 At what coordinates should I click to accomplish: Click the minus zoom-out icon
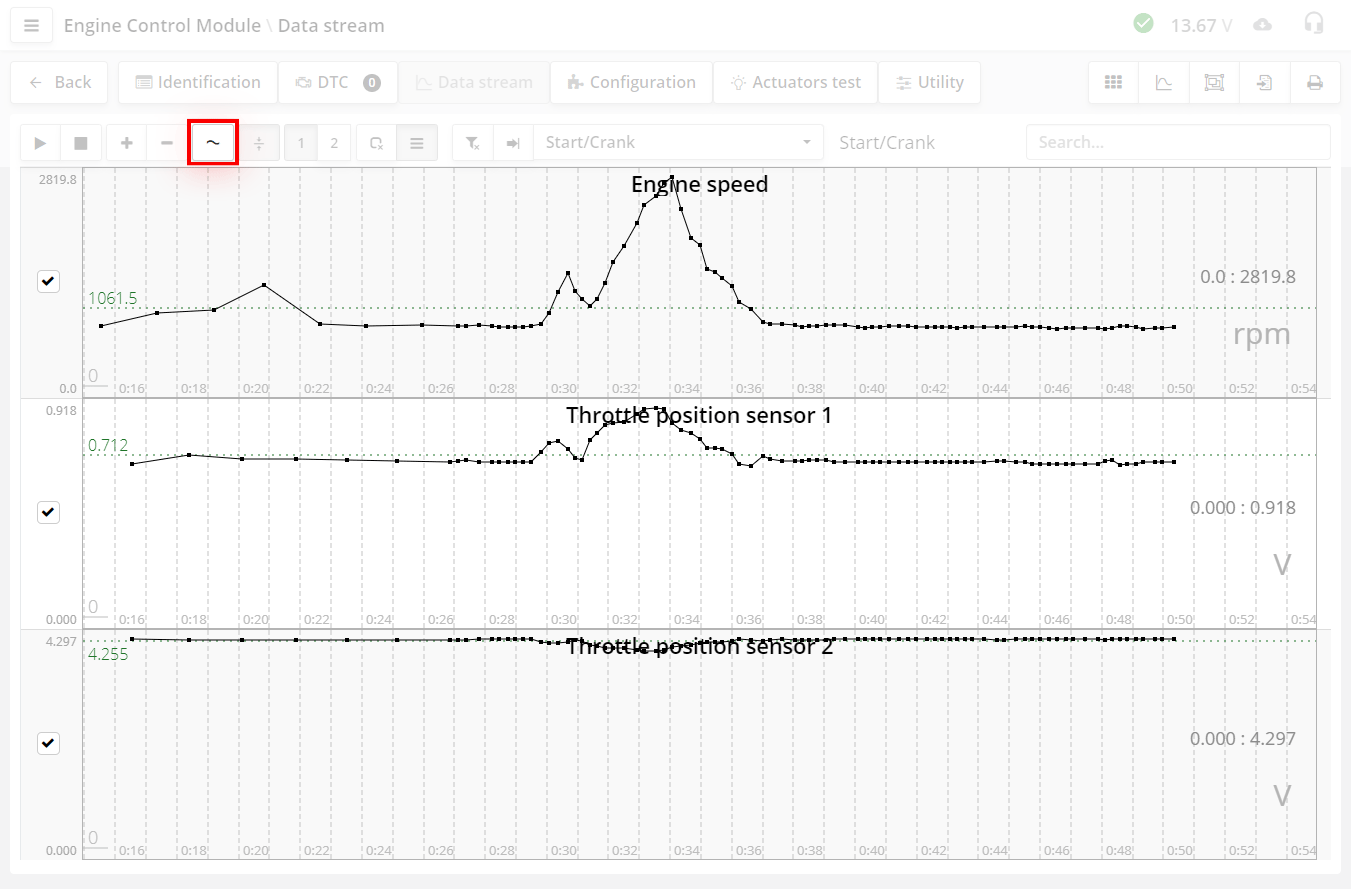click(167, 143)
